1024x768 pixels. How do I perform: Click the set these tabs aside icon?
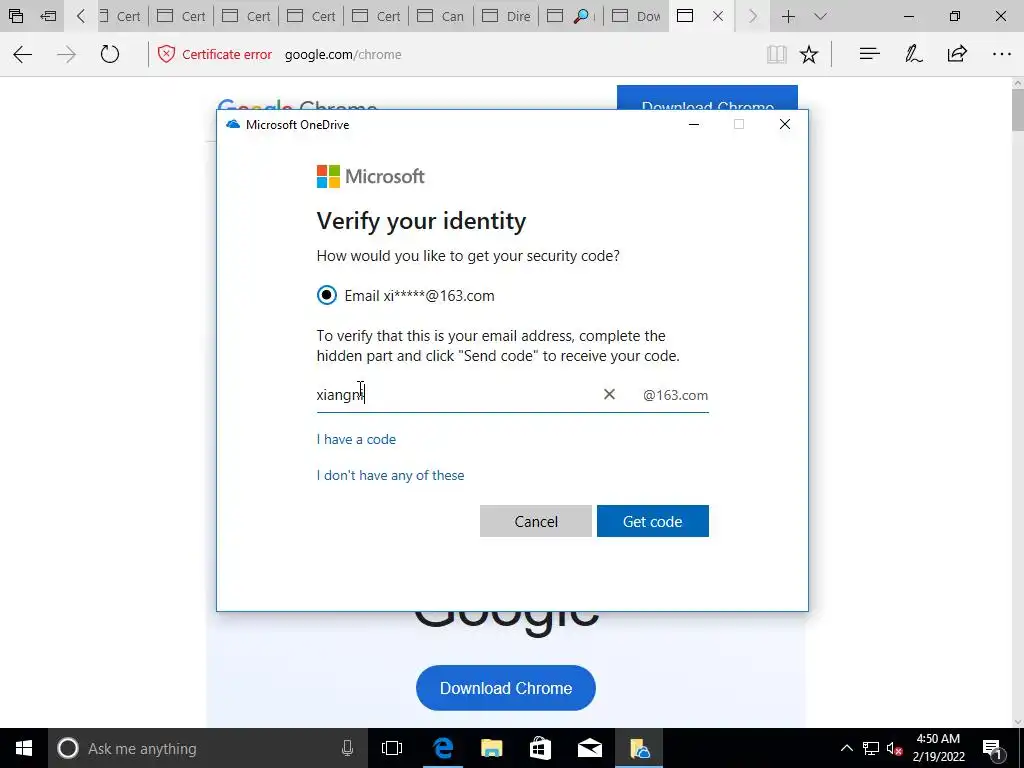[x=48, y=16]
